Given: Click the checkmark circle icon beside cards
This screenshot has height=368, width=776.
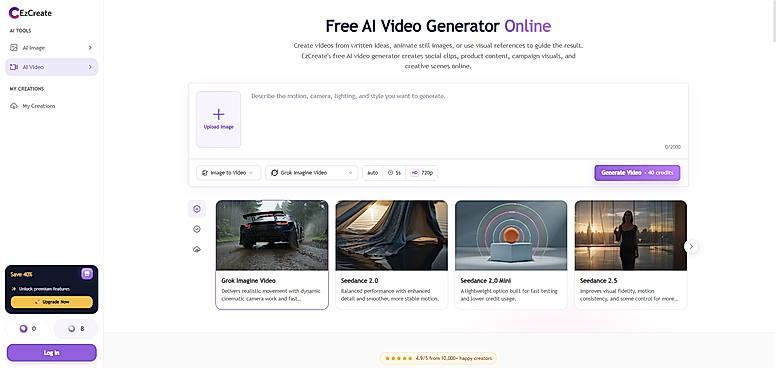Looking at the screenshot, I should (x=197, y=229).
